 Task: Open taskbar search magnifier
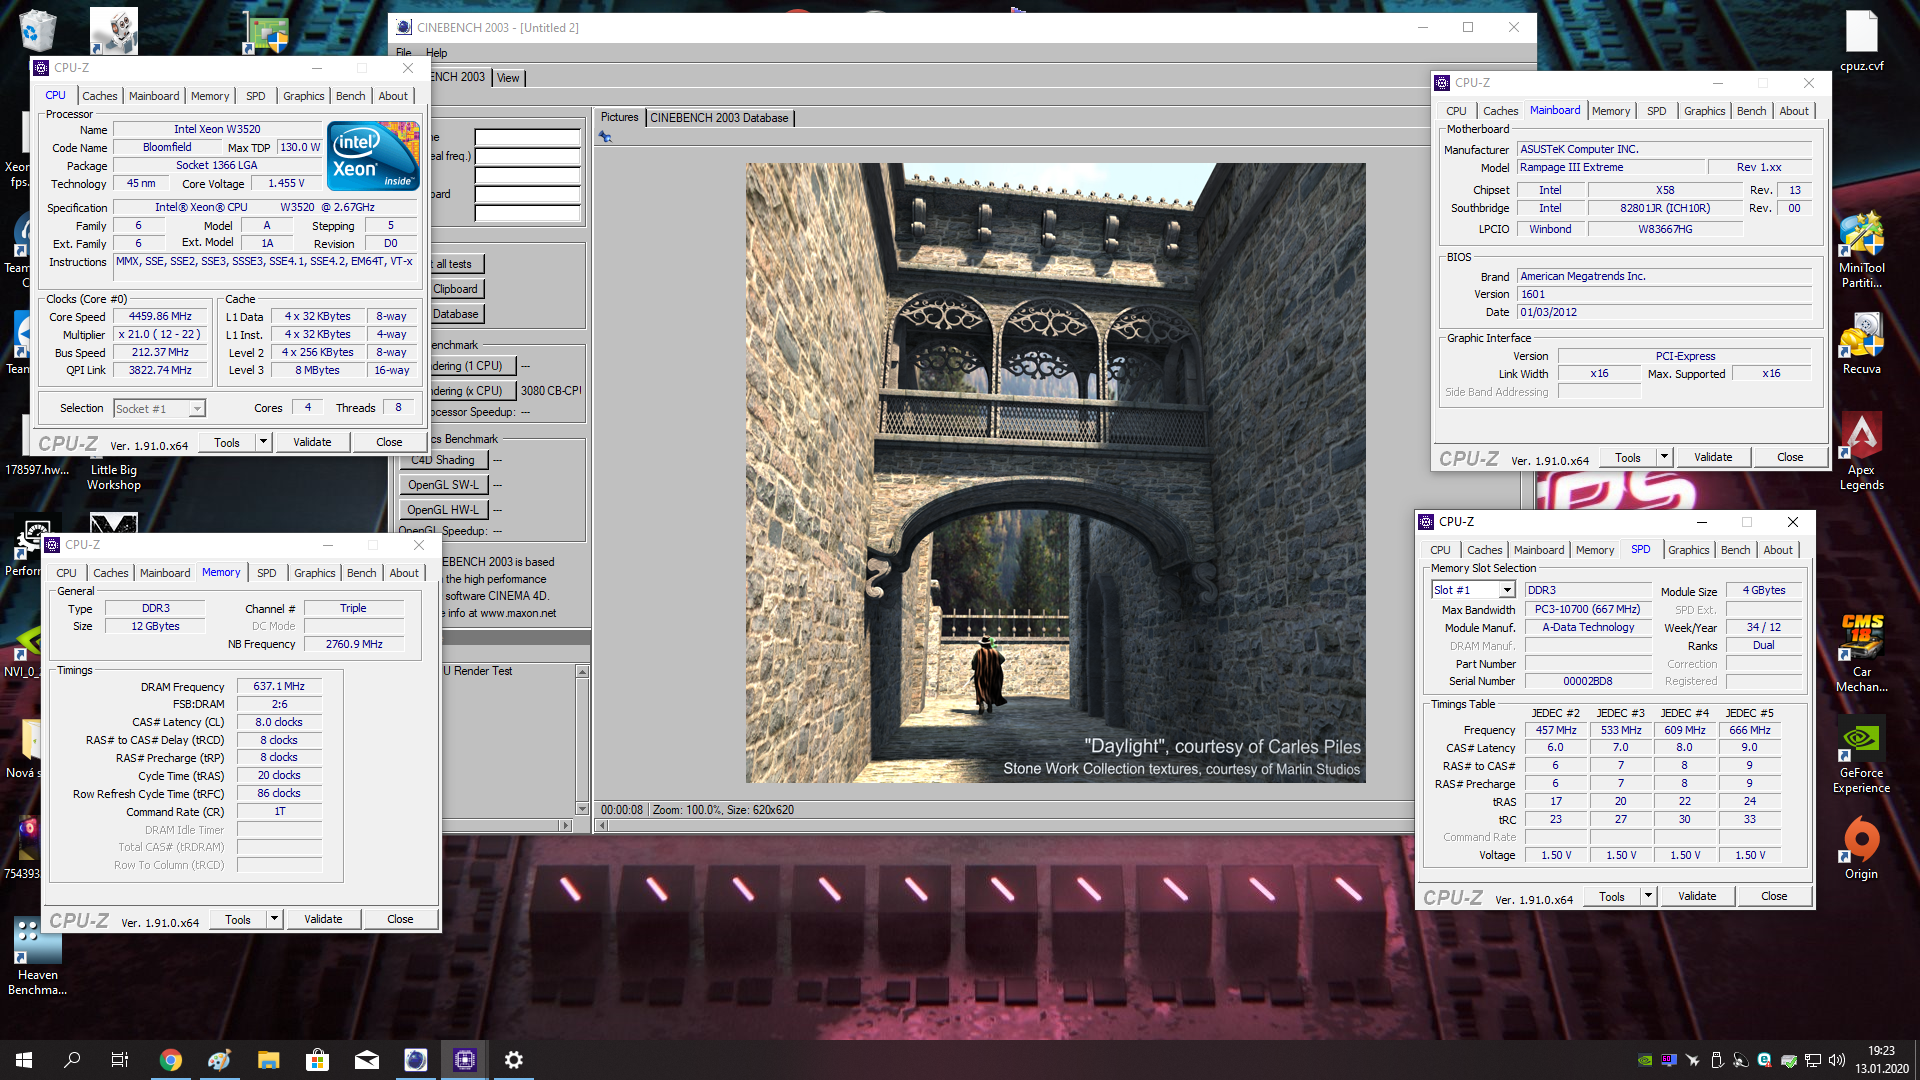point(72,1060)
